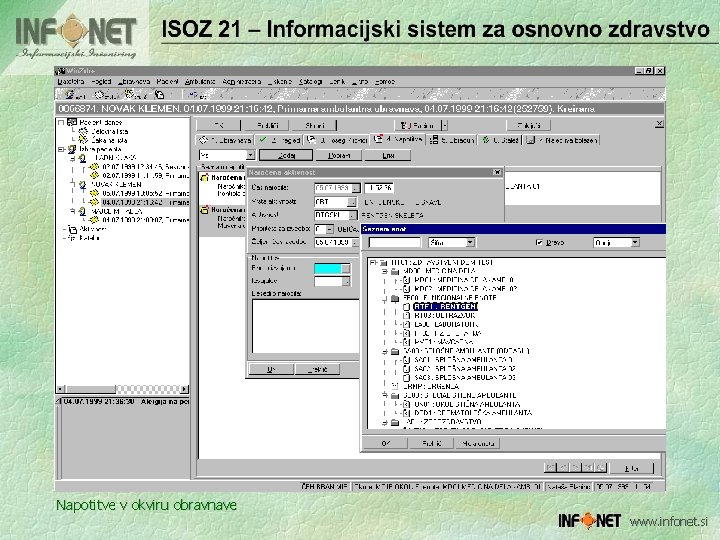This screenshot has height=540, width=720.
Task: Open the Vrsta aktivnosti dropdown
Action: 352,202
